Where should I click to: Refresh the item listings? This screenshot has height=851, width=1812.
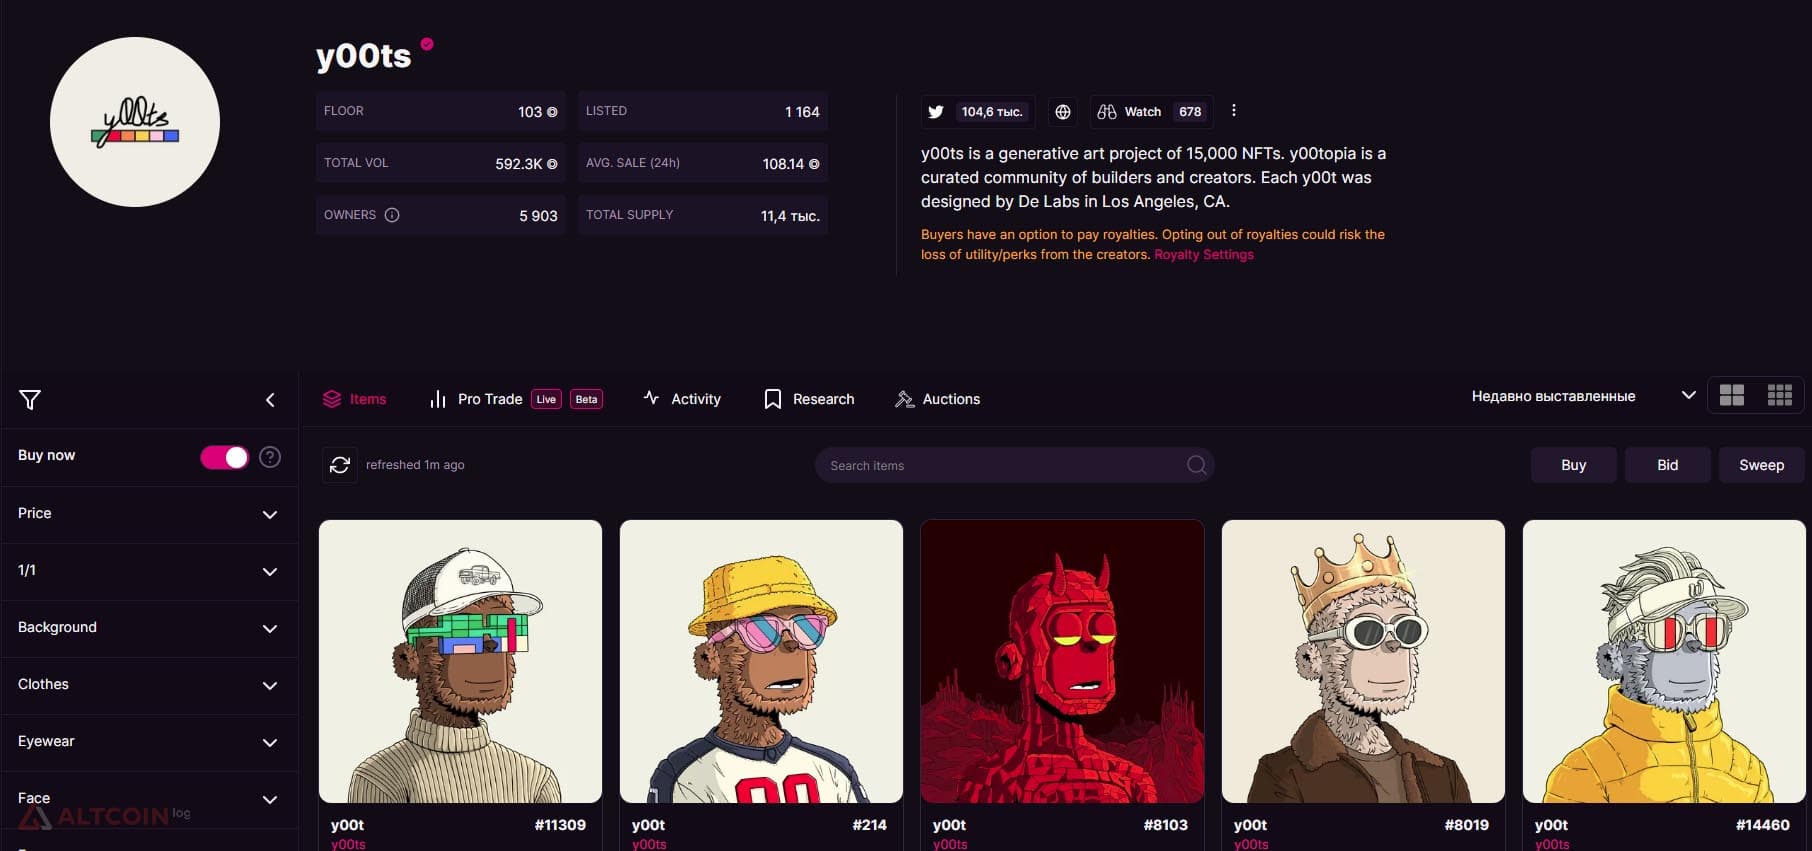click(x=340, y=465)
